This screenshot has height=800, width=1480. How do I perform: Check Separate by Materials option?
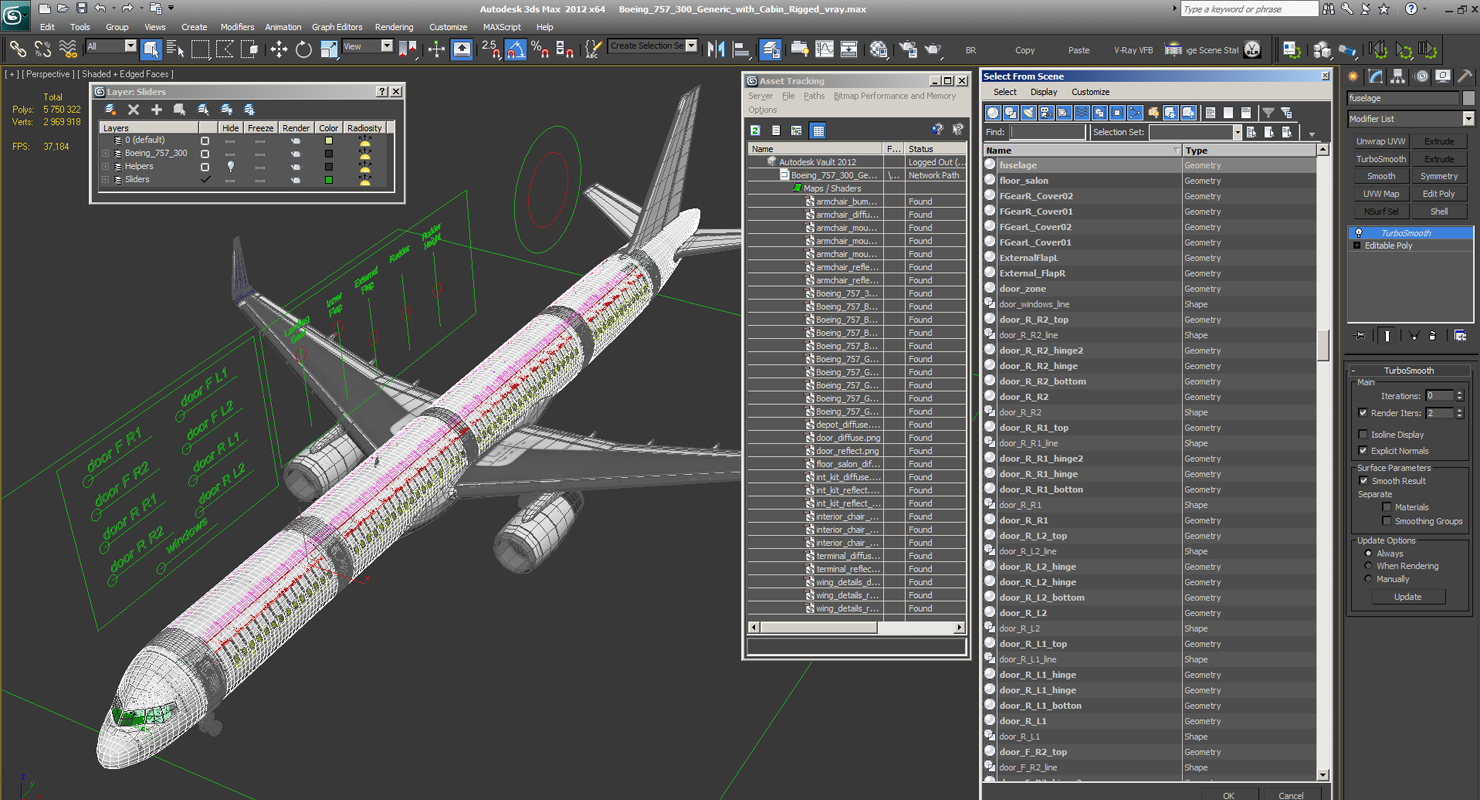click(1386, 507)
